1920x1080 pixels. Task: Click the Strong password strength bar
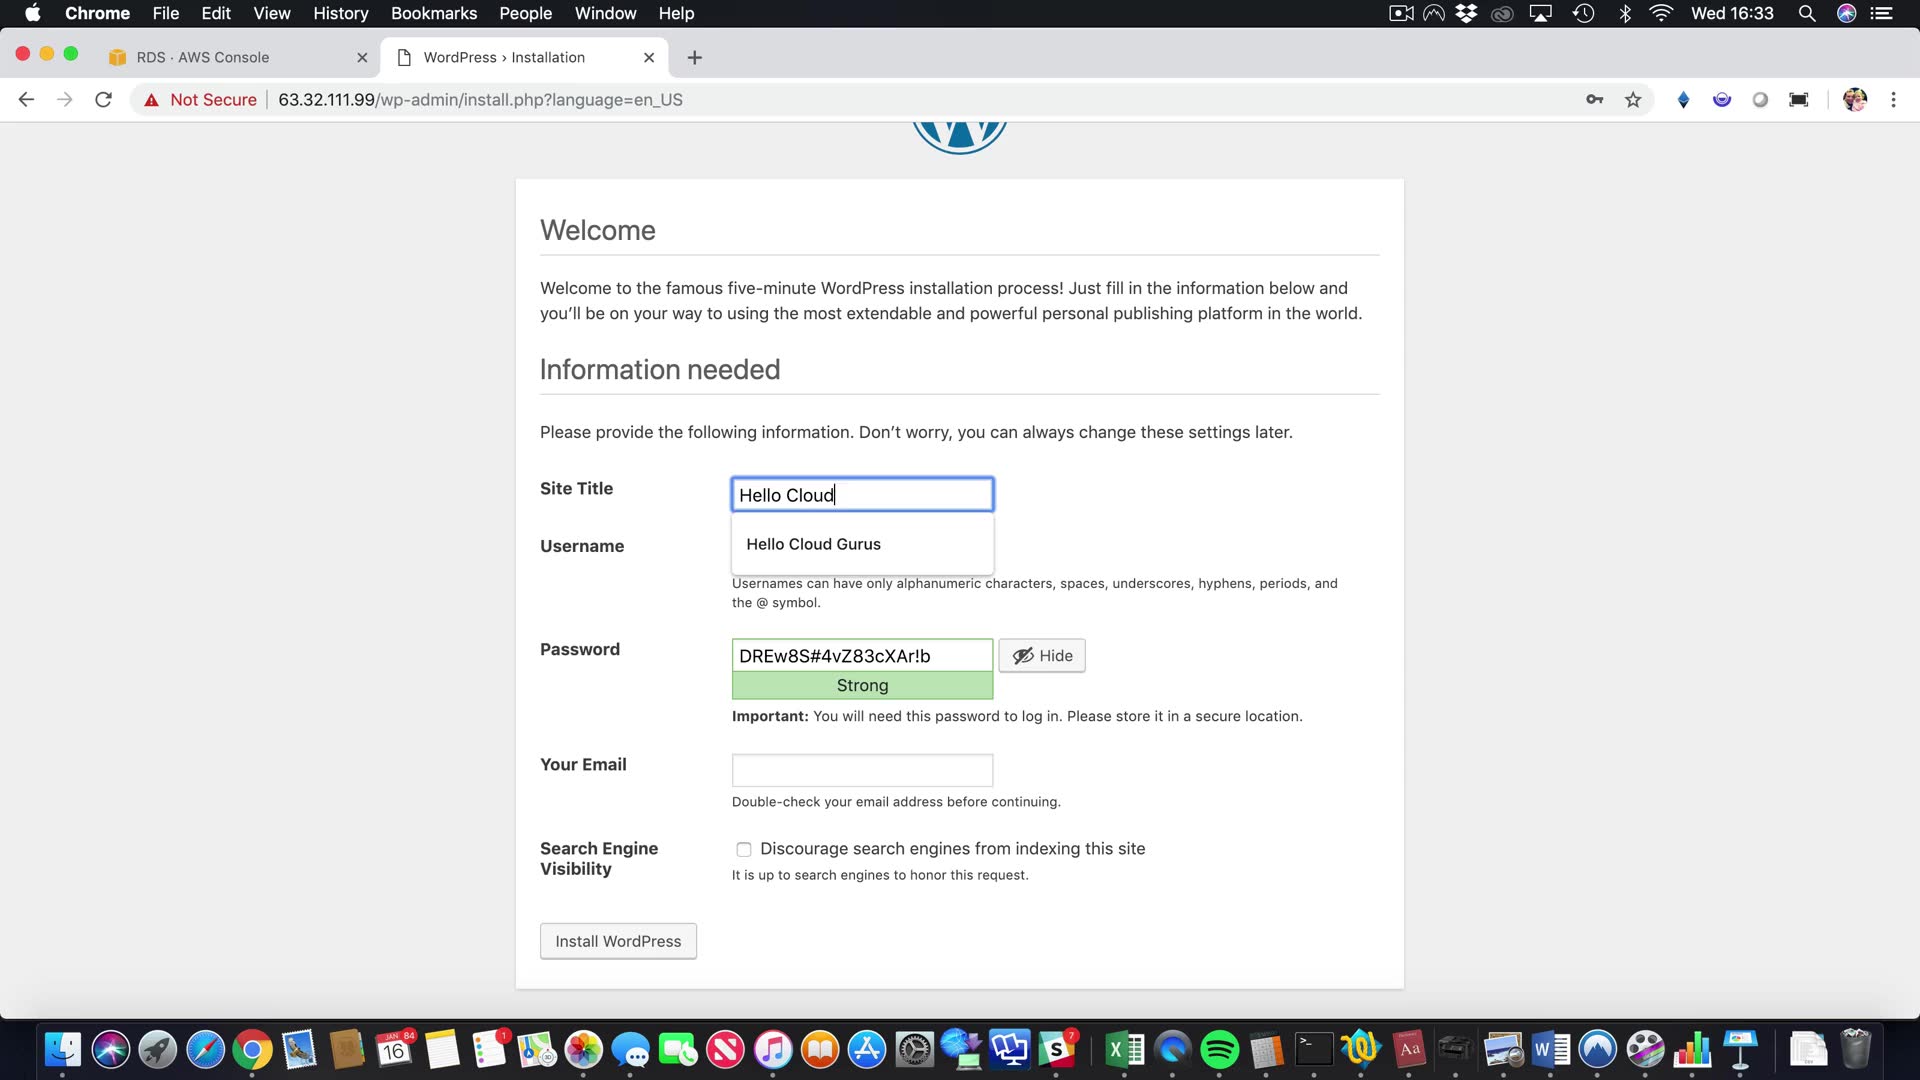click(x=862, y=686)
